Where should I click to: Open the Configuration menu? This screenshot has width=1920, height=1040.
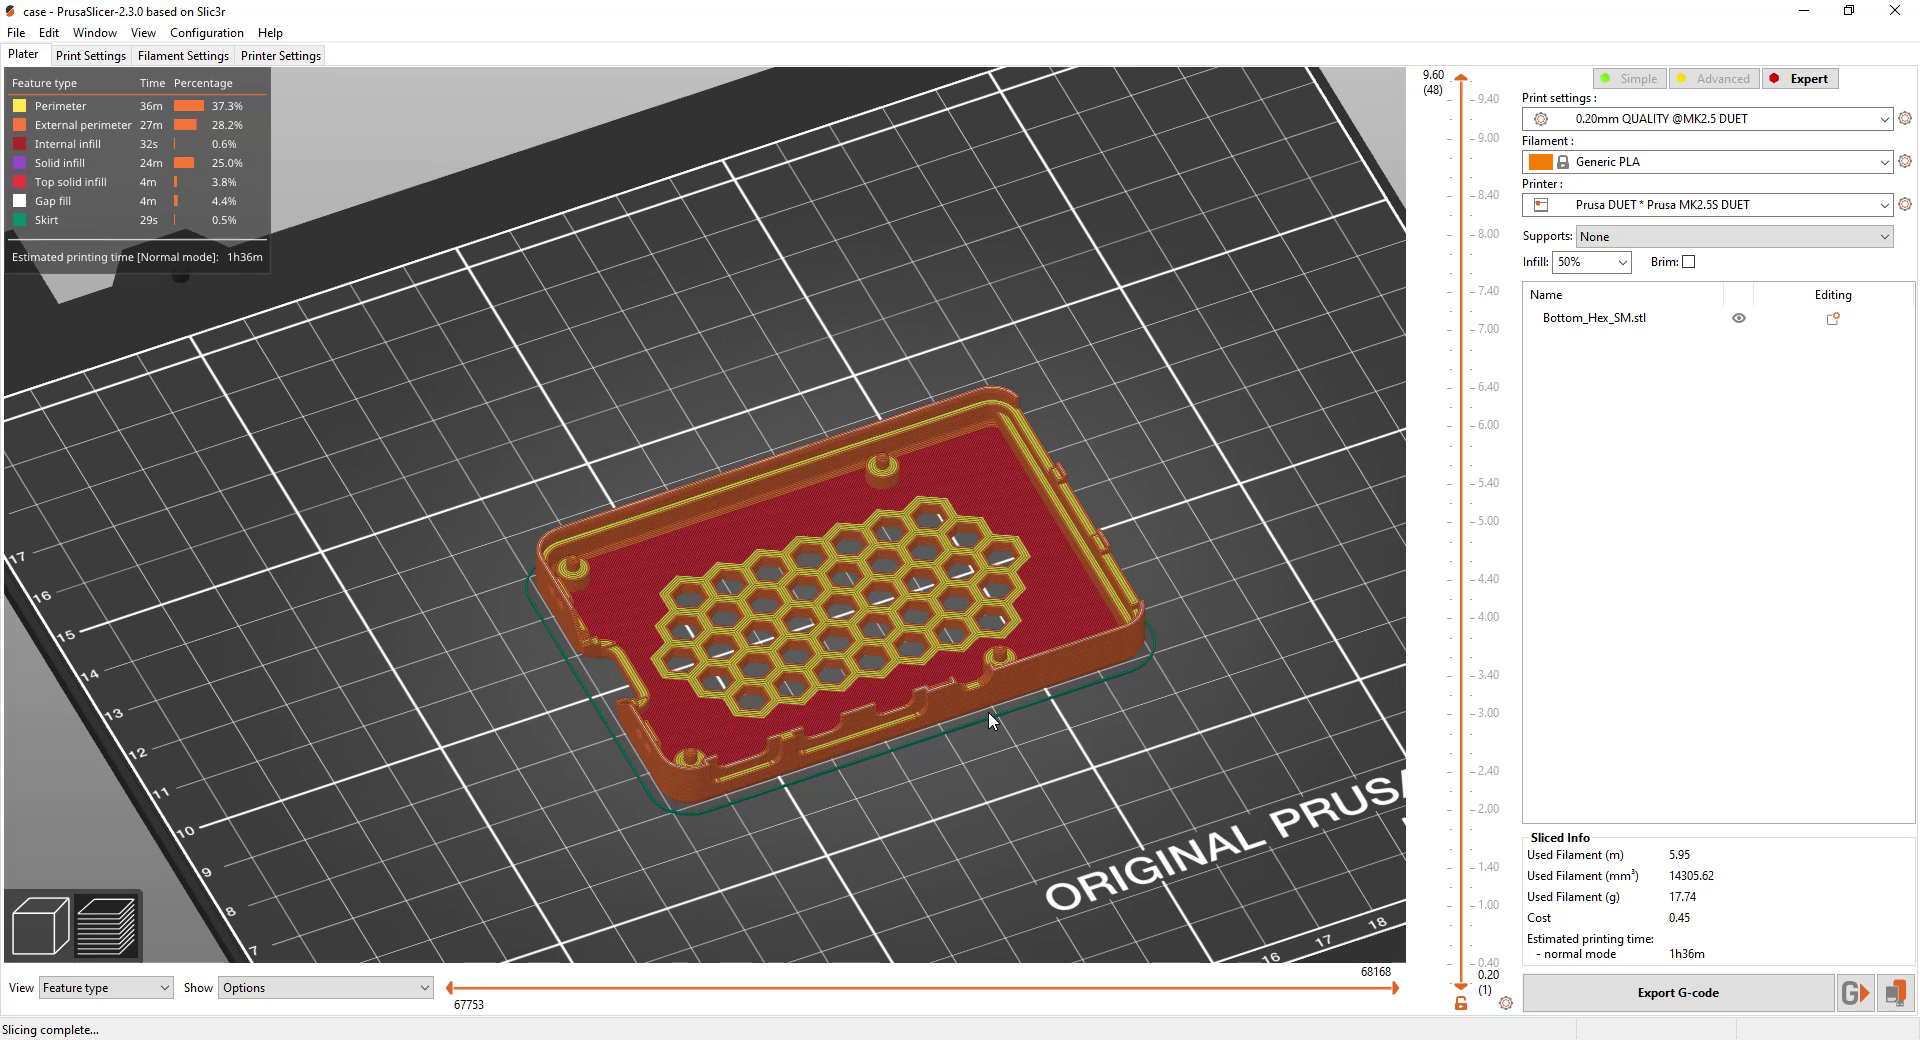click(206, 32)
